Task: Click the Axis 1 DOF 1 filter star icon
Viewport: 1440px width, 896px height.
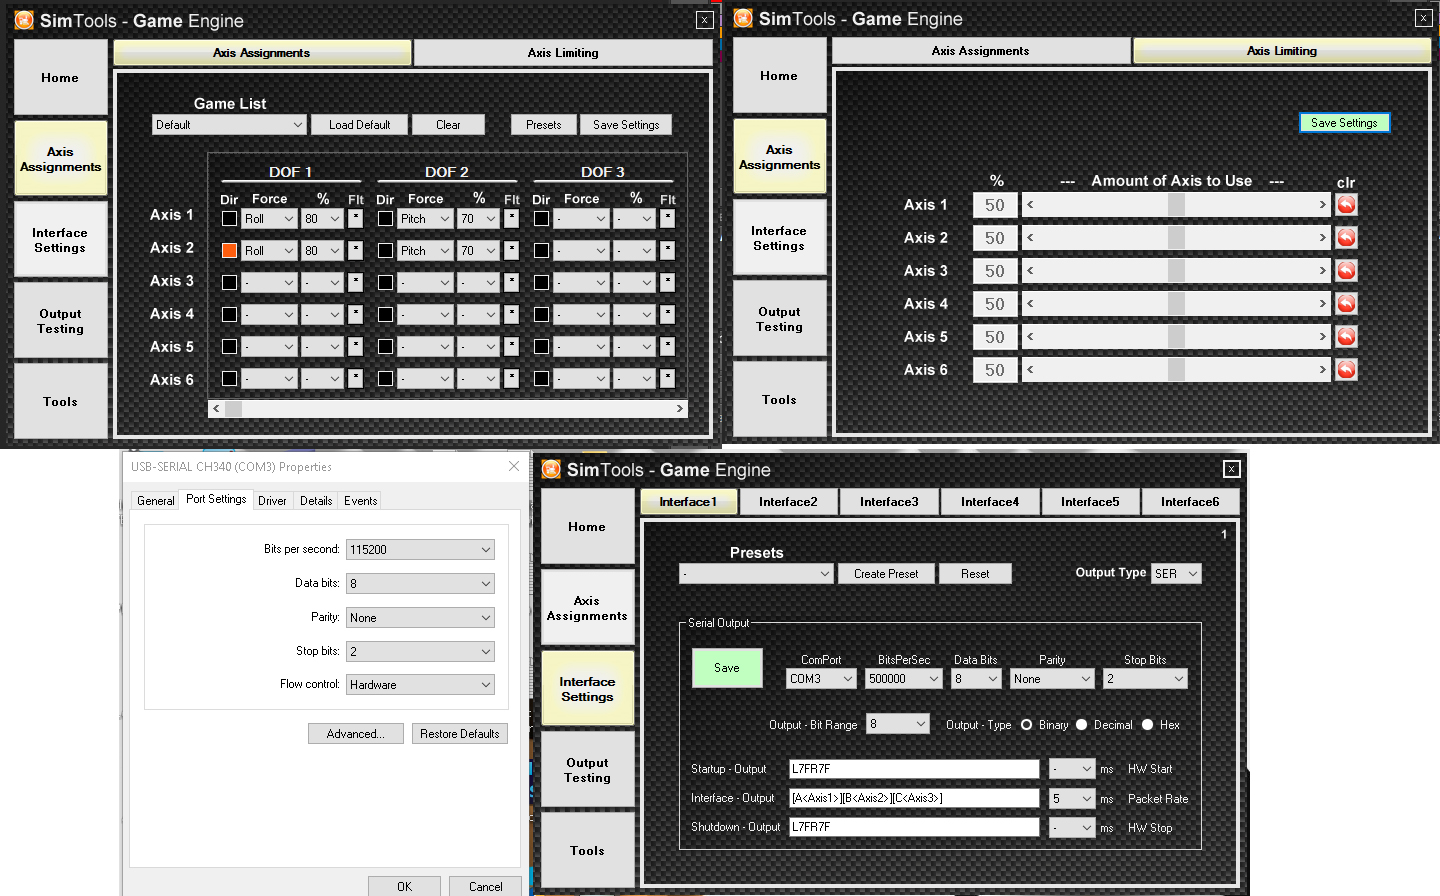Action: point(356,218)
